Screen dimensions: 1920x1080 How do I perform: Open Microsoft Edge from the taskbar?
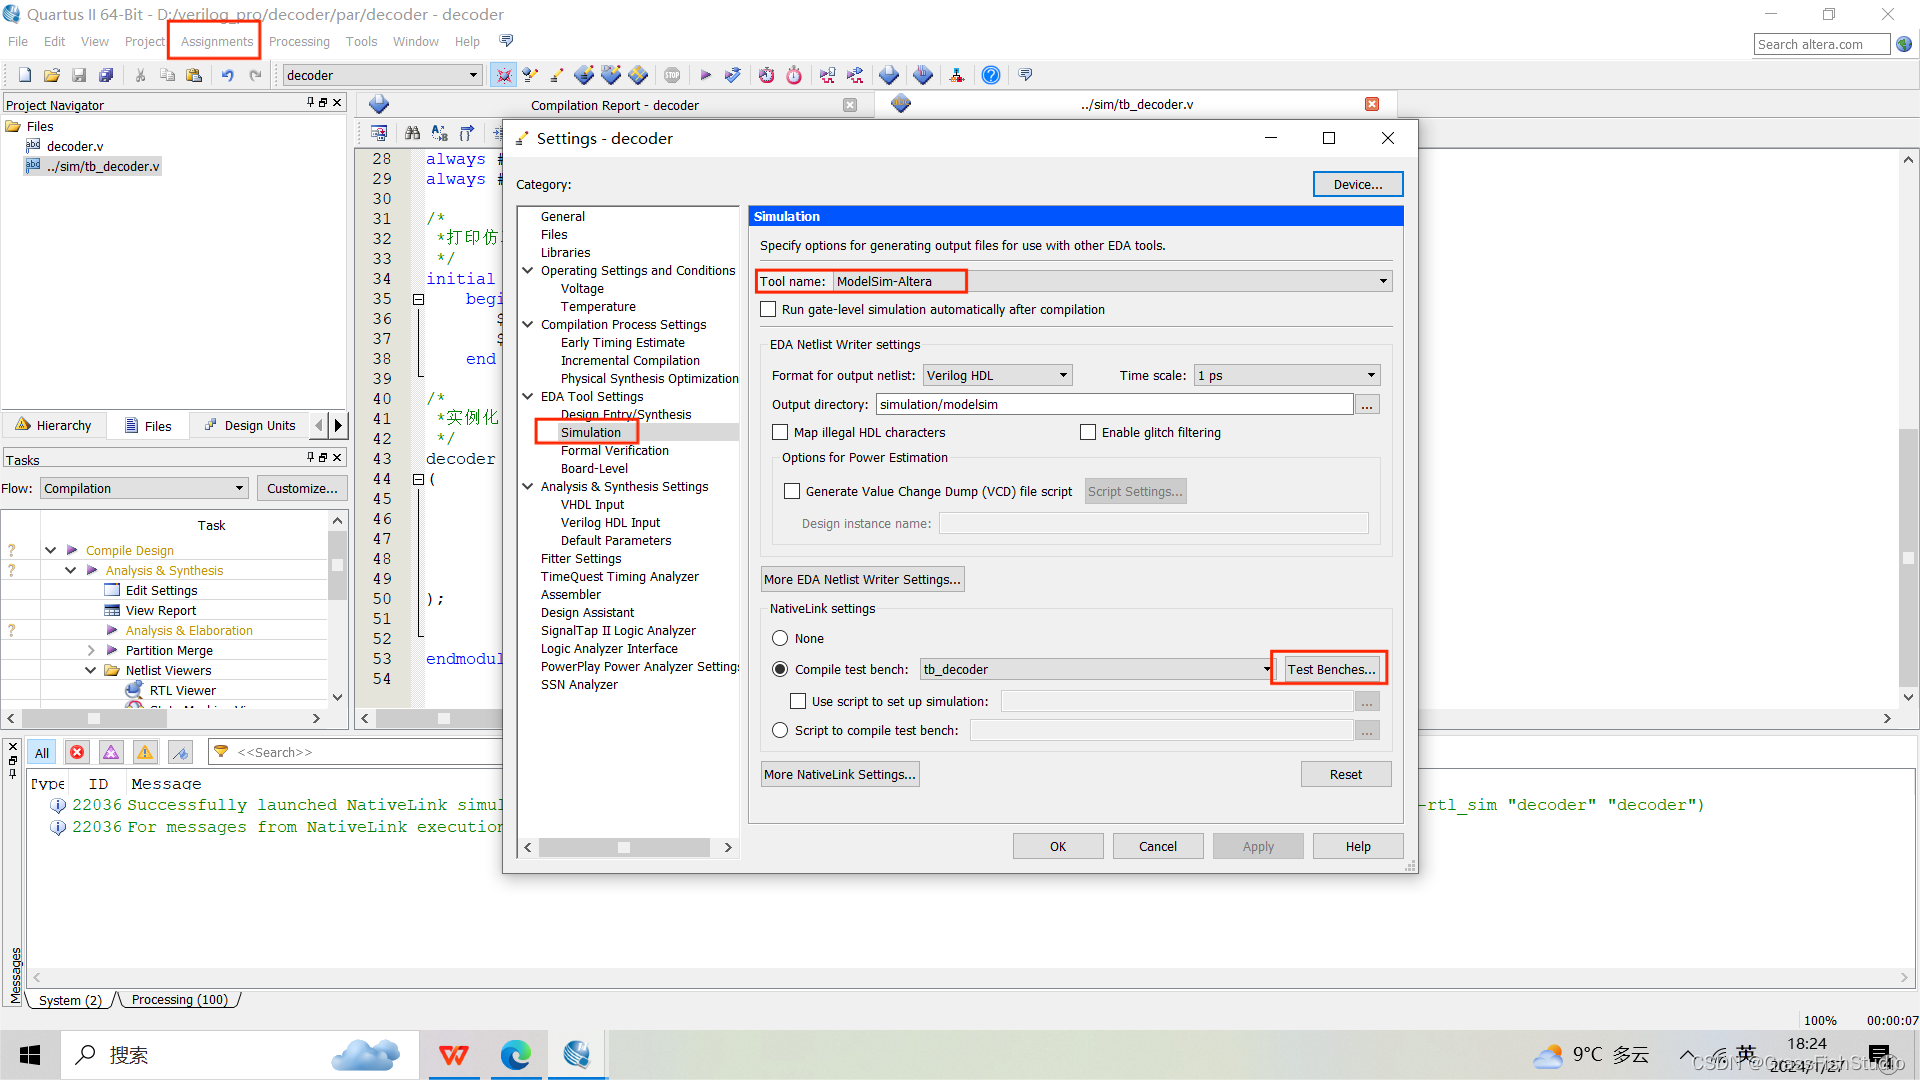[516, 1054]
